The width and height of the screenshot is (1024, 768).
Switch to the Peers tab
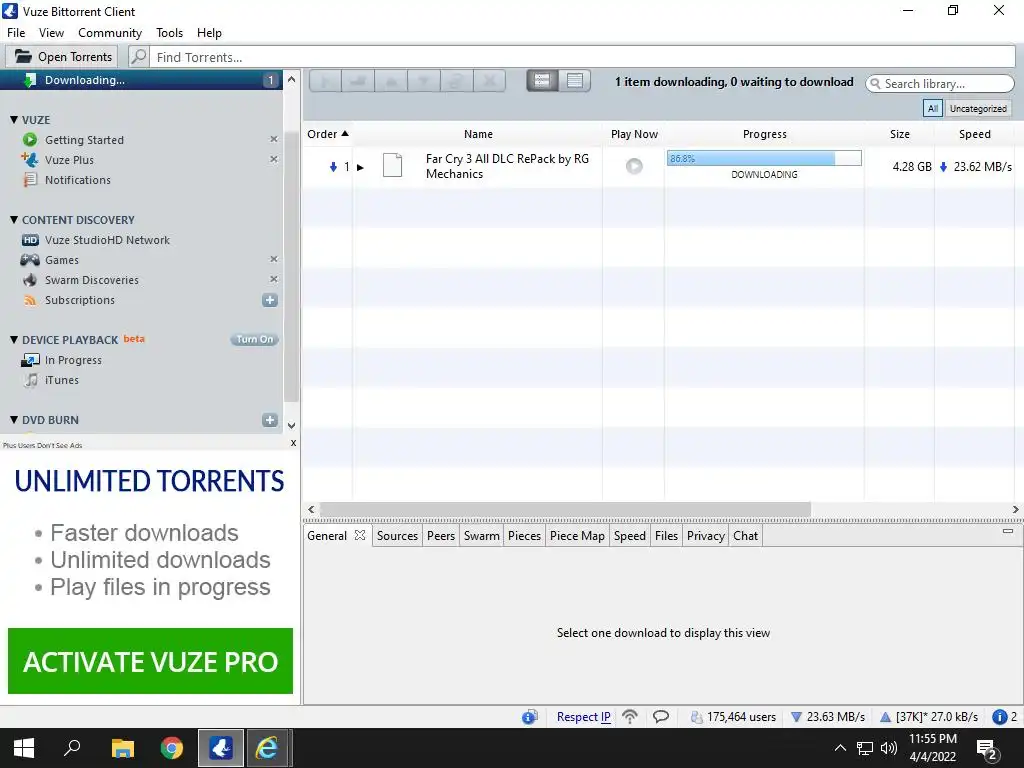coord(441,536)
